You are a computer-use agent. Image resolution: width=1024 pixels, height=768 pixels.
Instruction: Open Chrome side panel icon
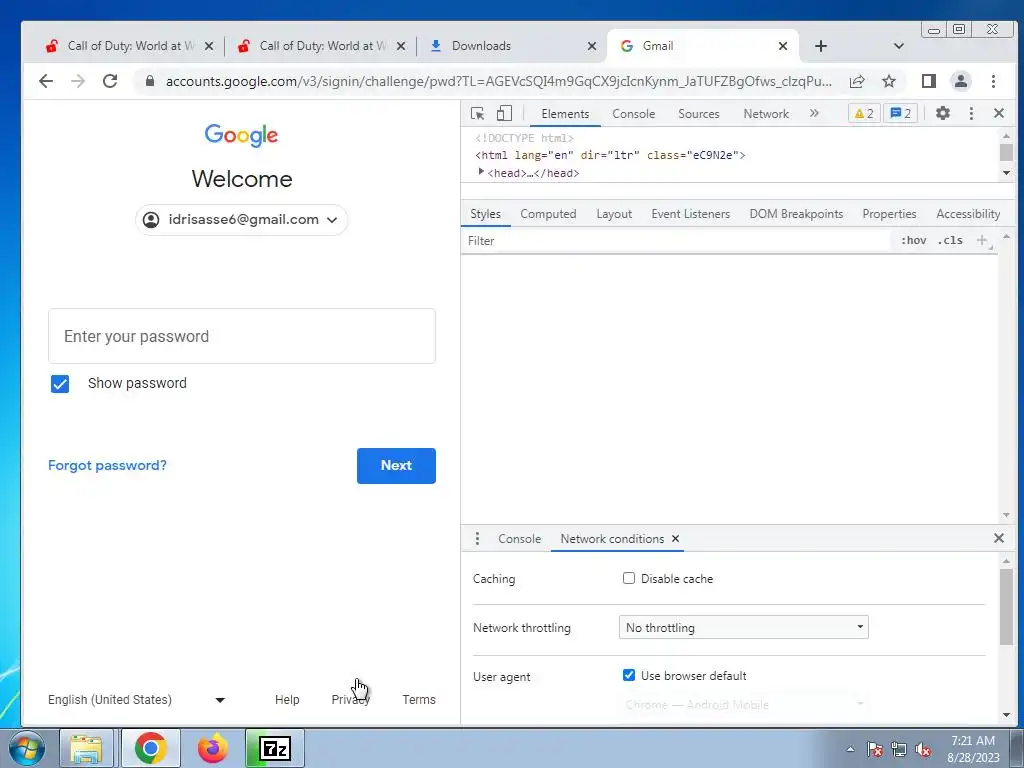(x=929, y=81)
